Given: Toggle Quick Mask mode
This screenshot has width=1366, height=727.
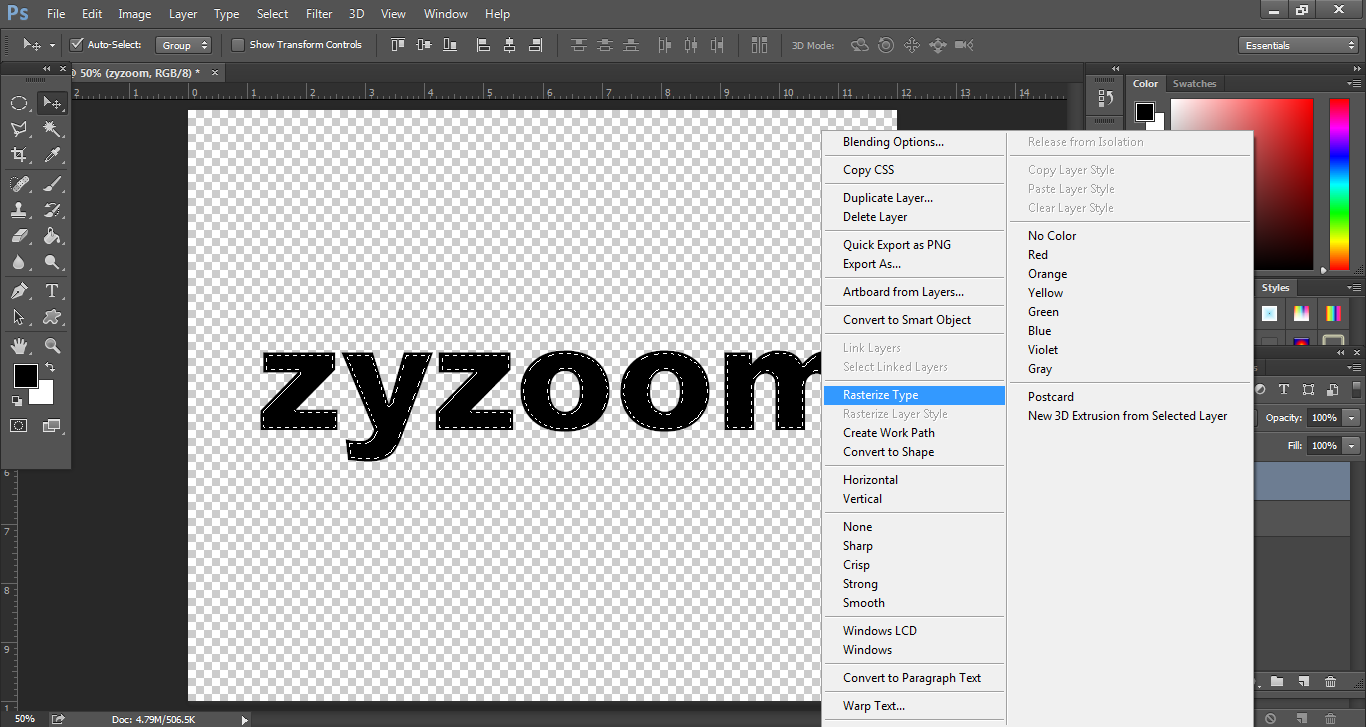Looking at the screenshot, I should coord(19,426).
